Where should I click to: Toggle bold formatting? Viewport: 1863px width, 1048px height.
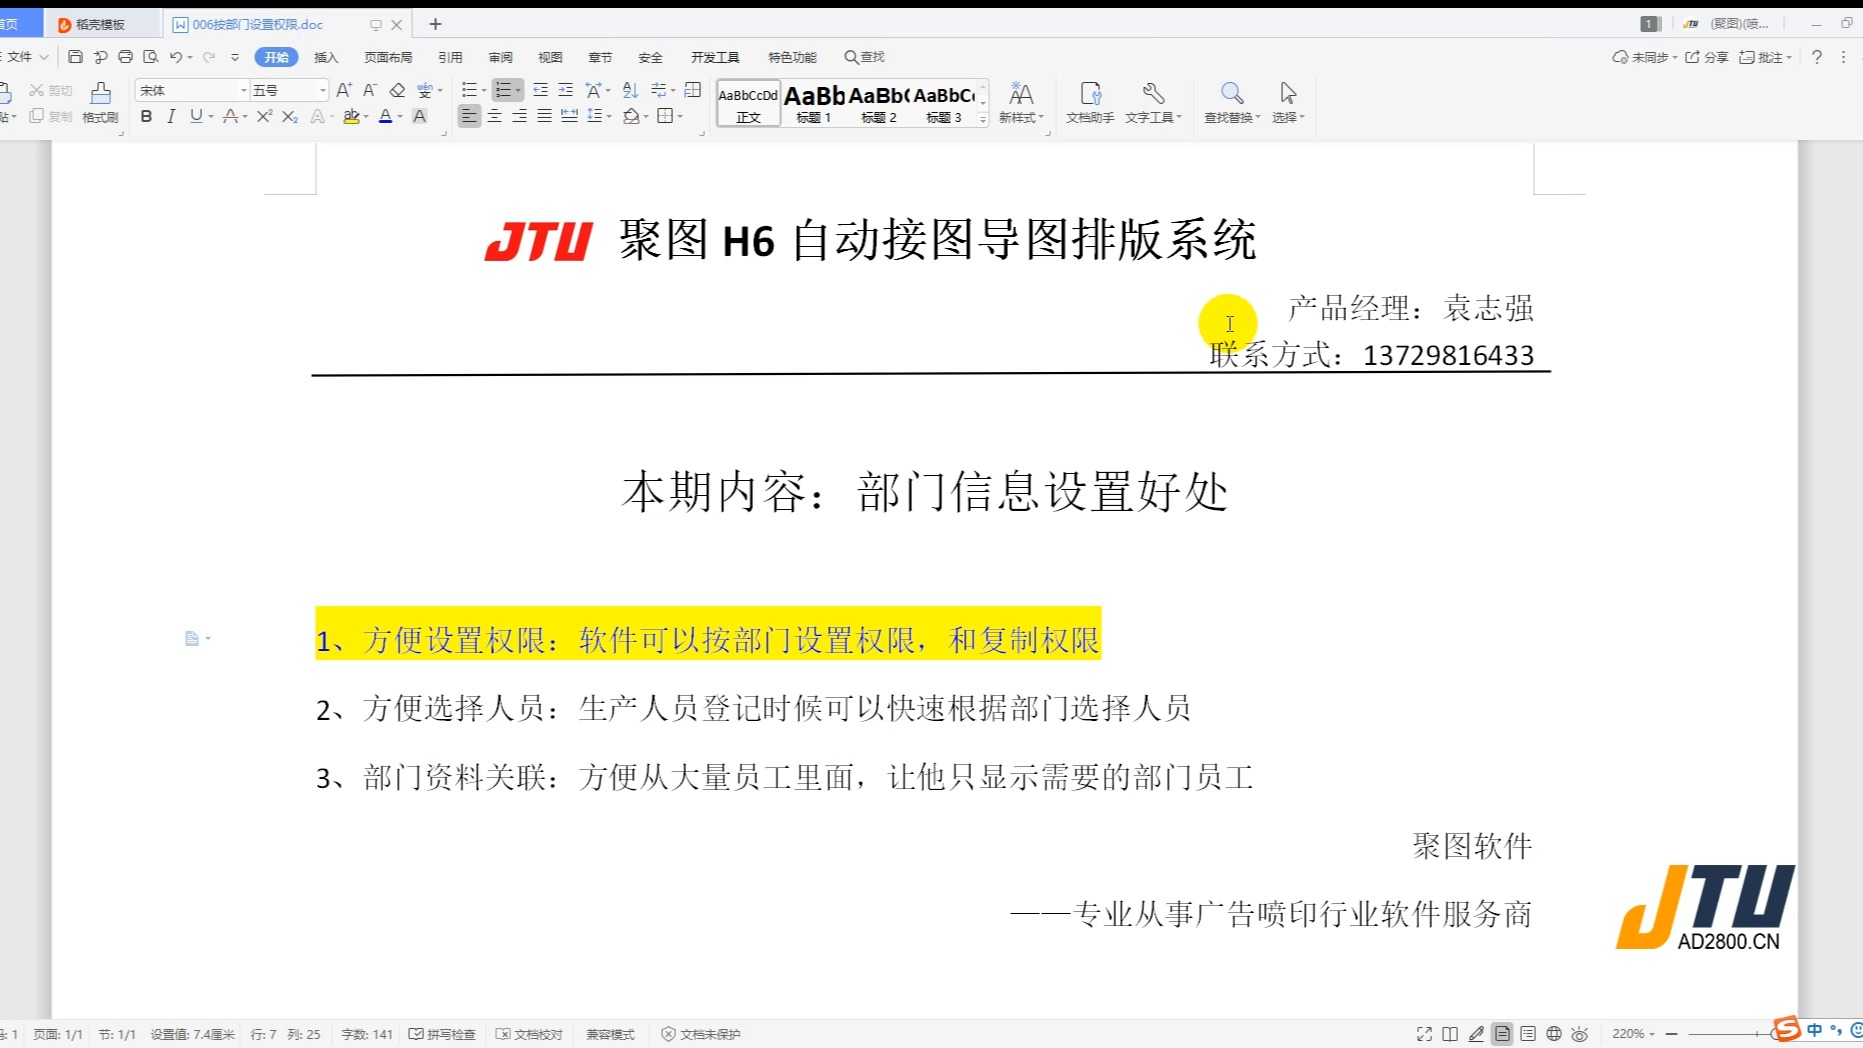tap(146, 117)
